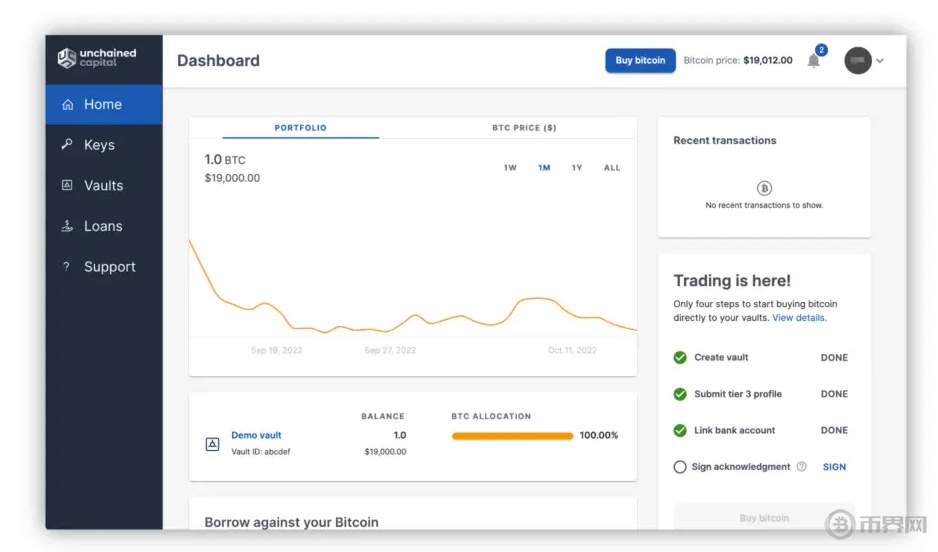
Task: Click the orange BTC allocation bar
Action: (x=512, y=436)
